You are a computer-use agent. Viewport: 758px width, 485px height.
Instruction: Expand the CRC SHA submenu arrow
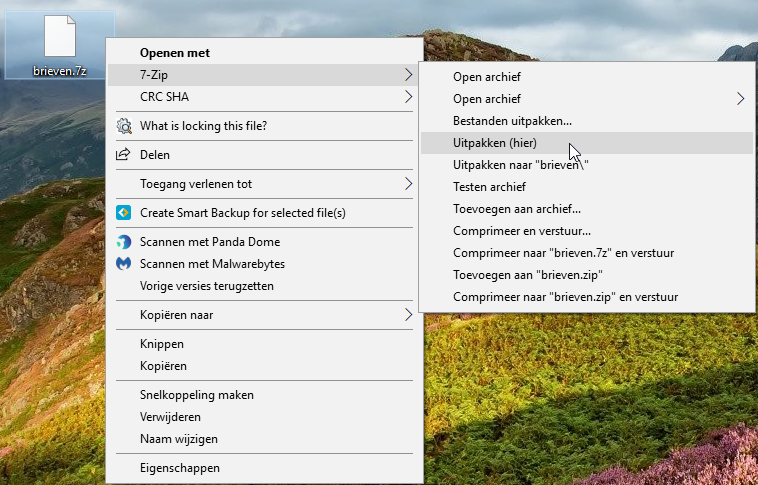[408, 97]
